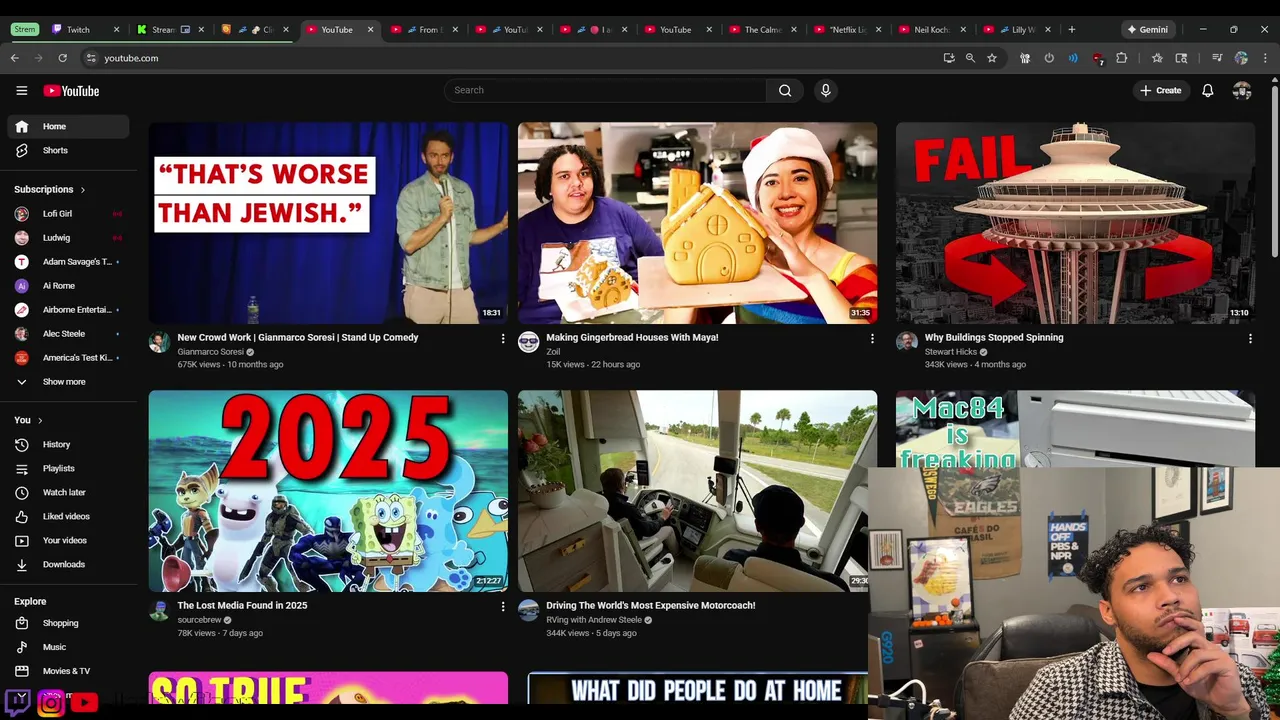The width and height of the screenshot is (1280, 720).
Task: Open the Ludwig channel subscription
Action: [x=68, y=237]
